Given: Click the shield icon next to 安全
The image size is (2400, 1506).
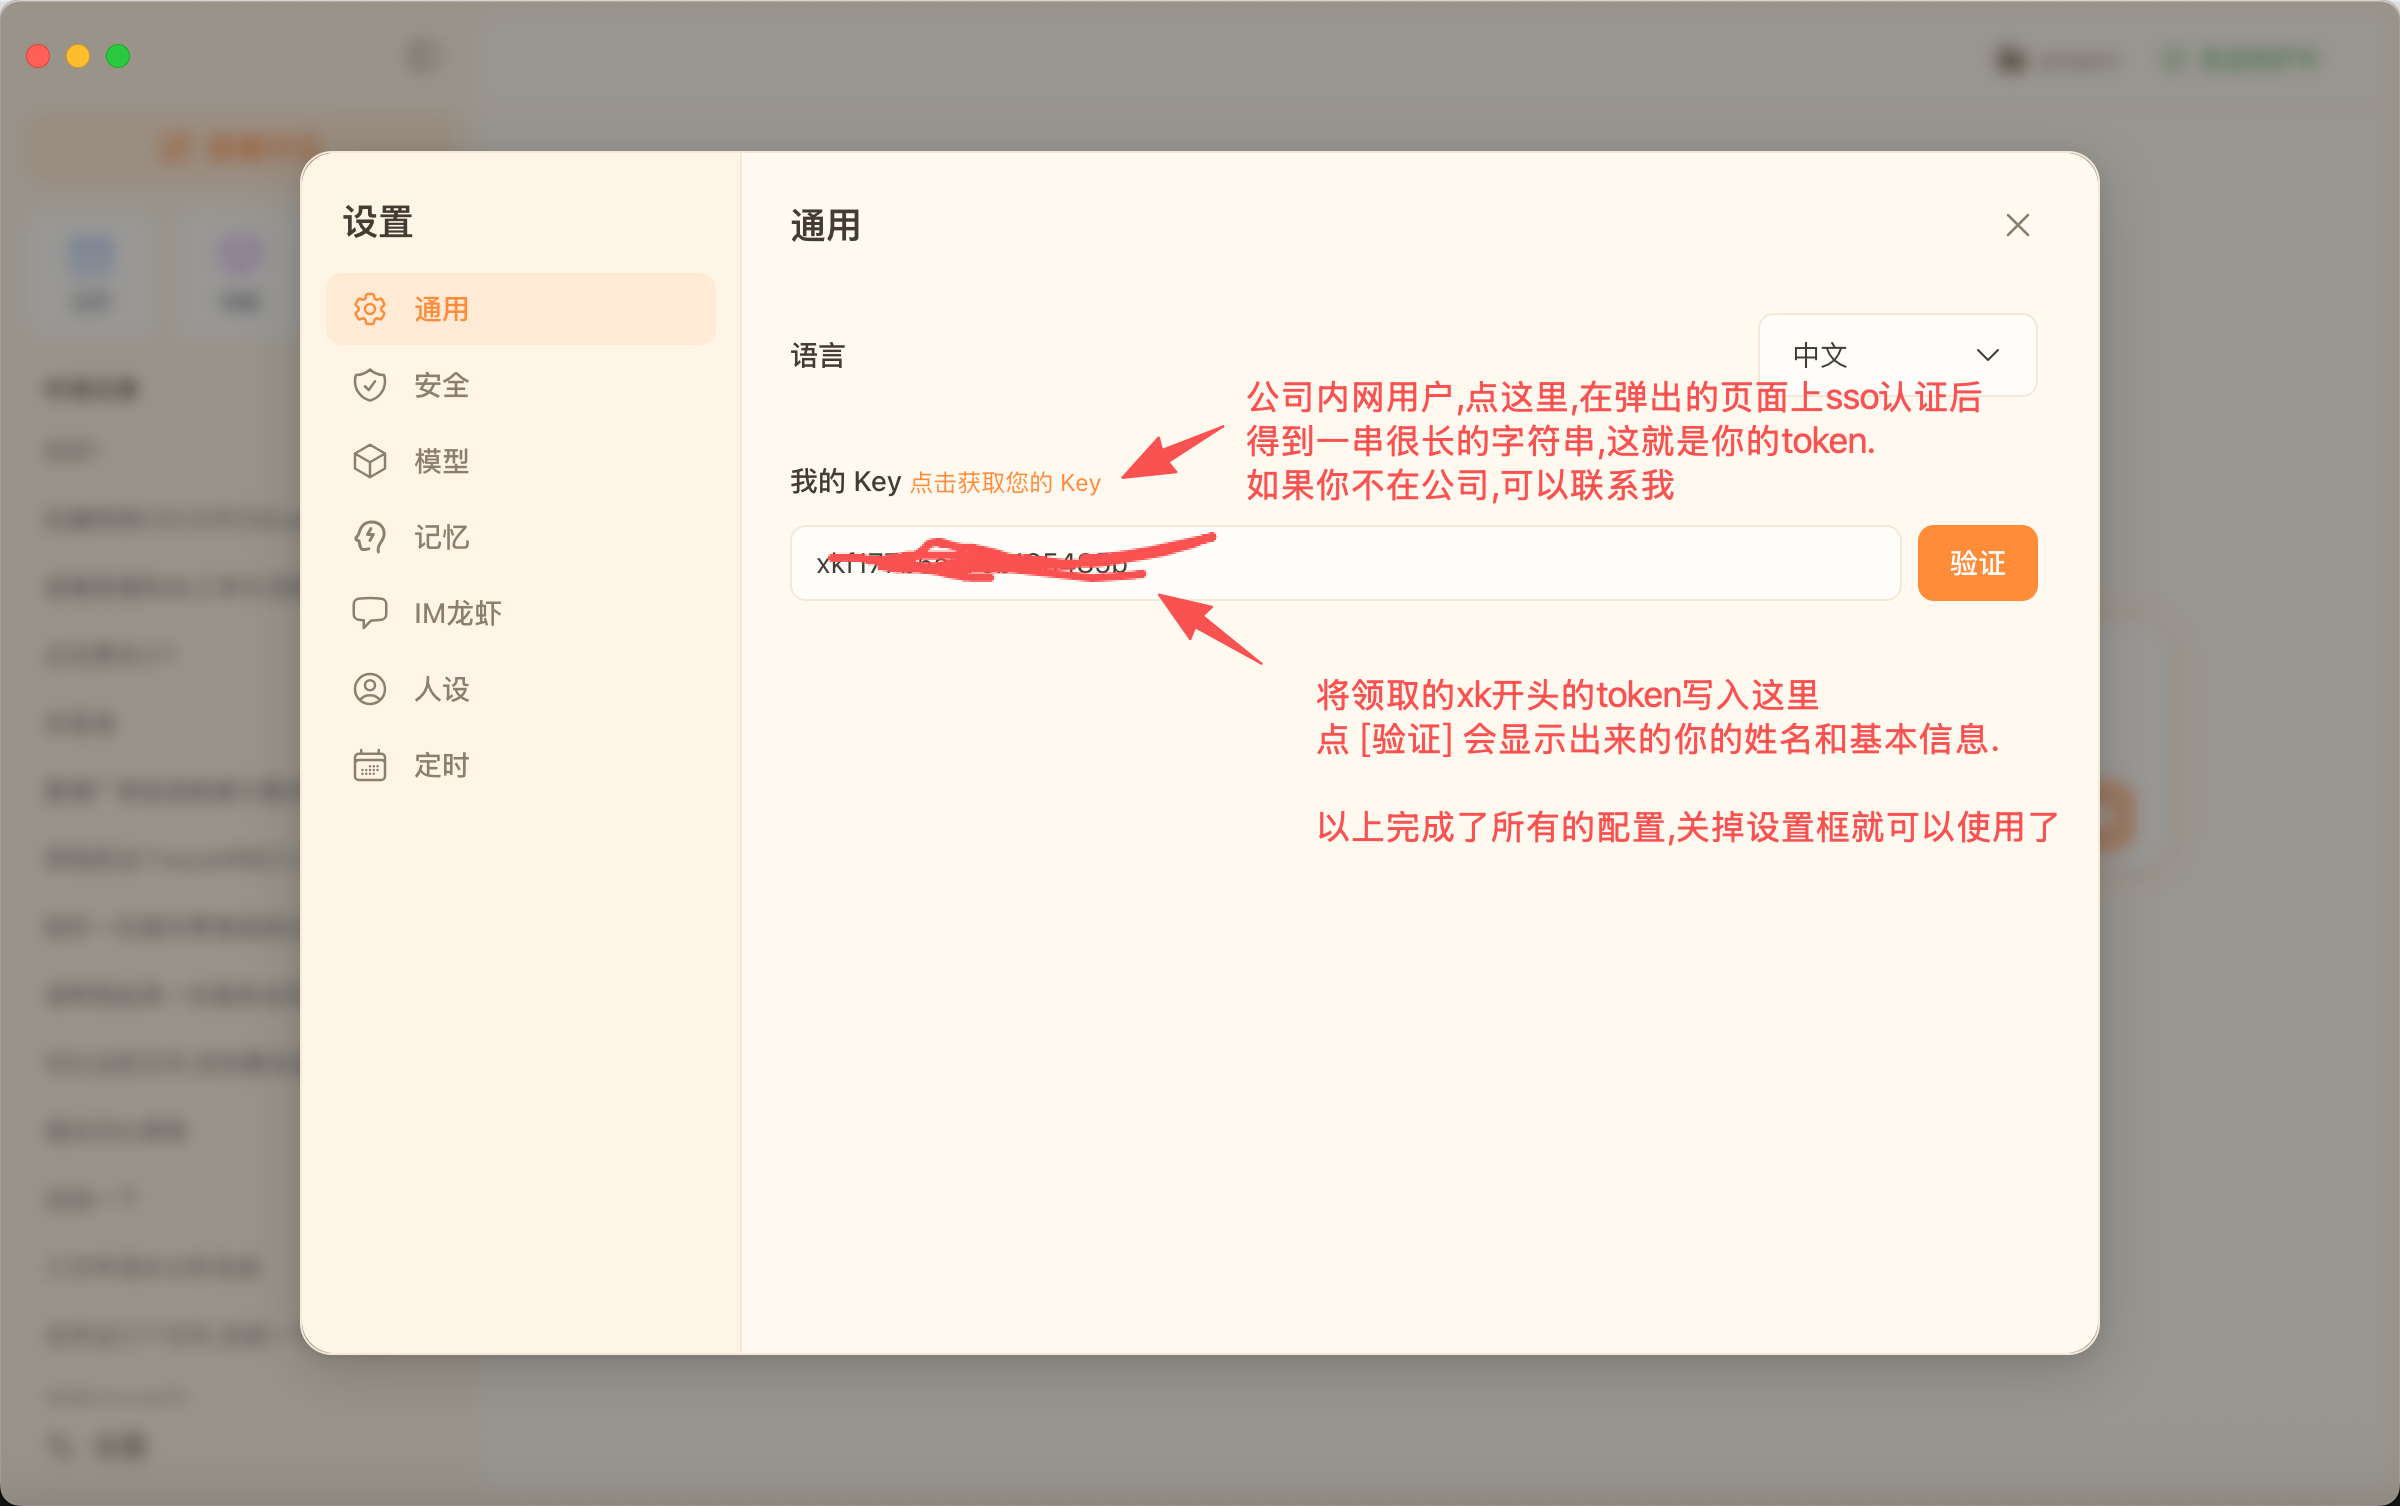Looking at the screenshot, I should (x=371, y=385).
